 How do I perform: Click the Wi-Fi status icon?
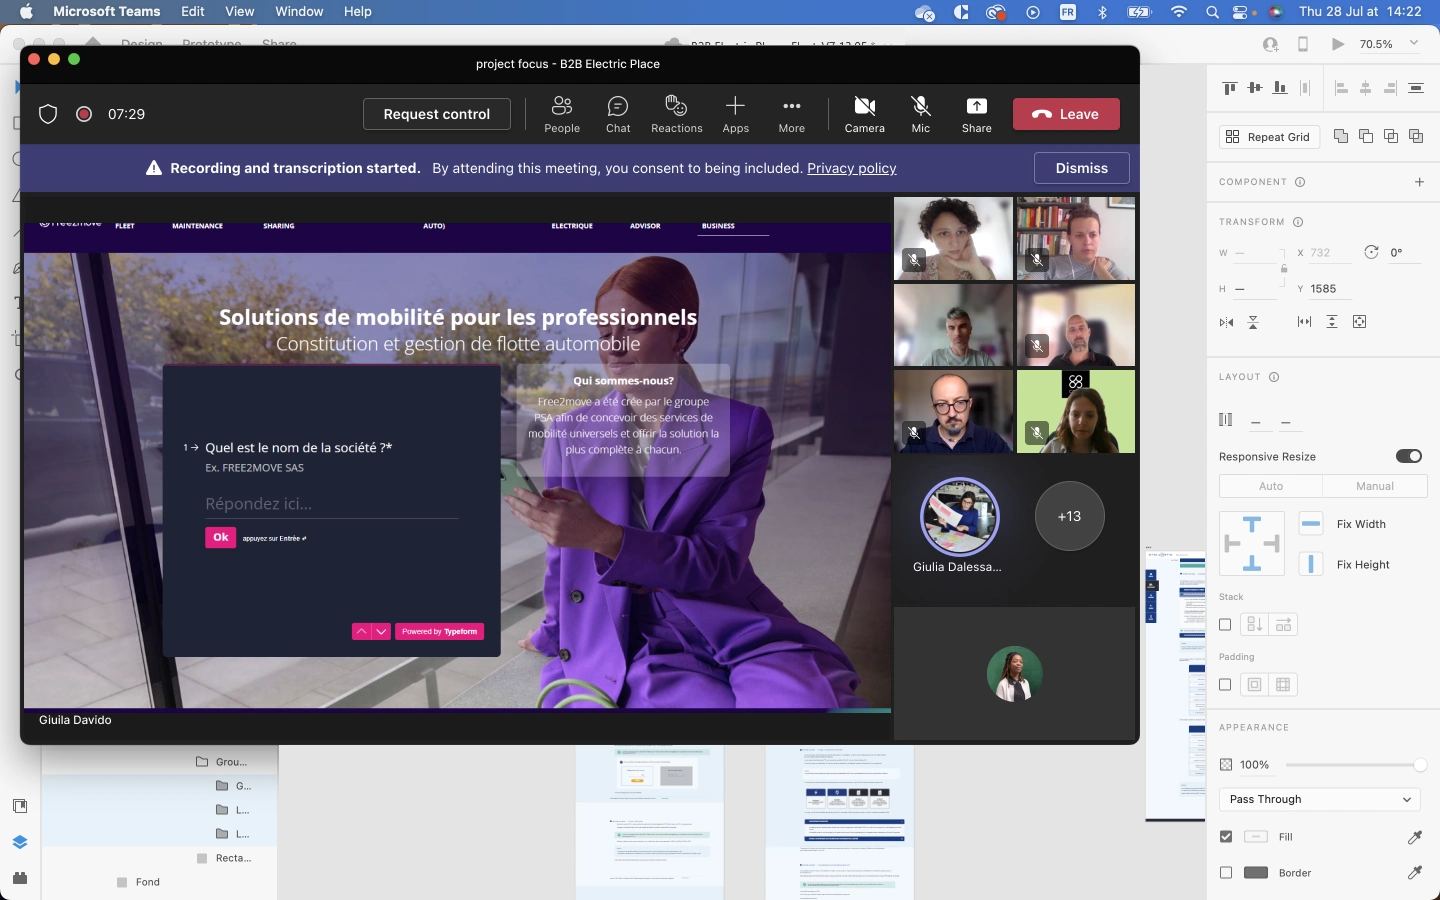click(x=1179, y=12)
